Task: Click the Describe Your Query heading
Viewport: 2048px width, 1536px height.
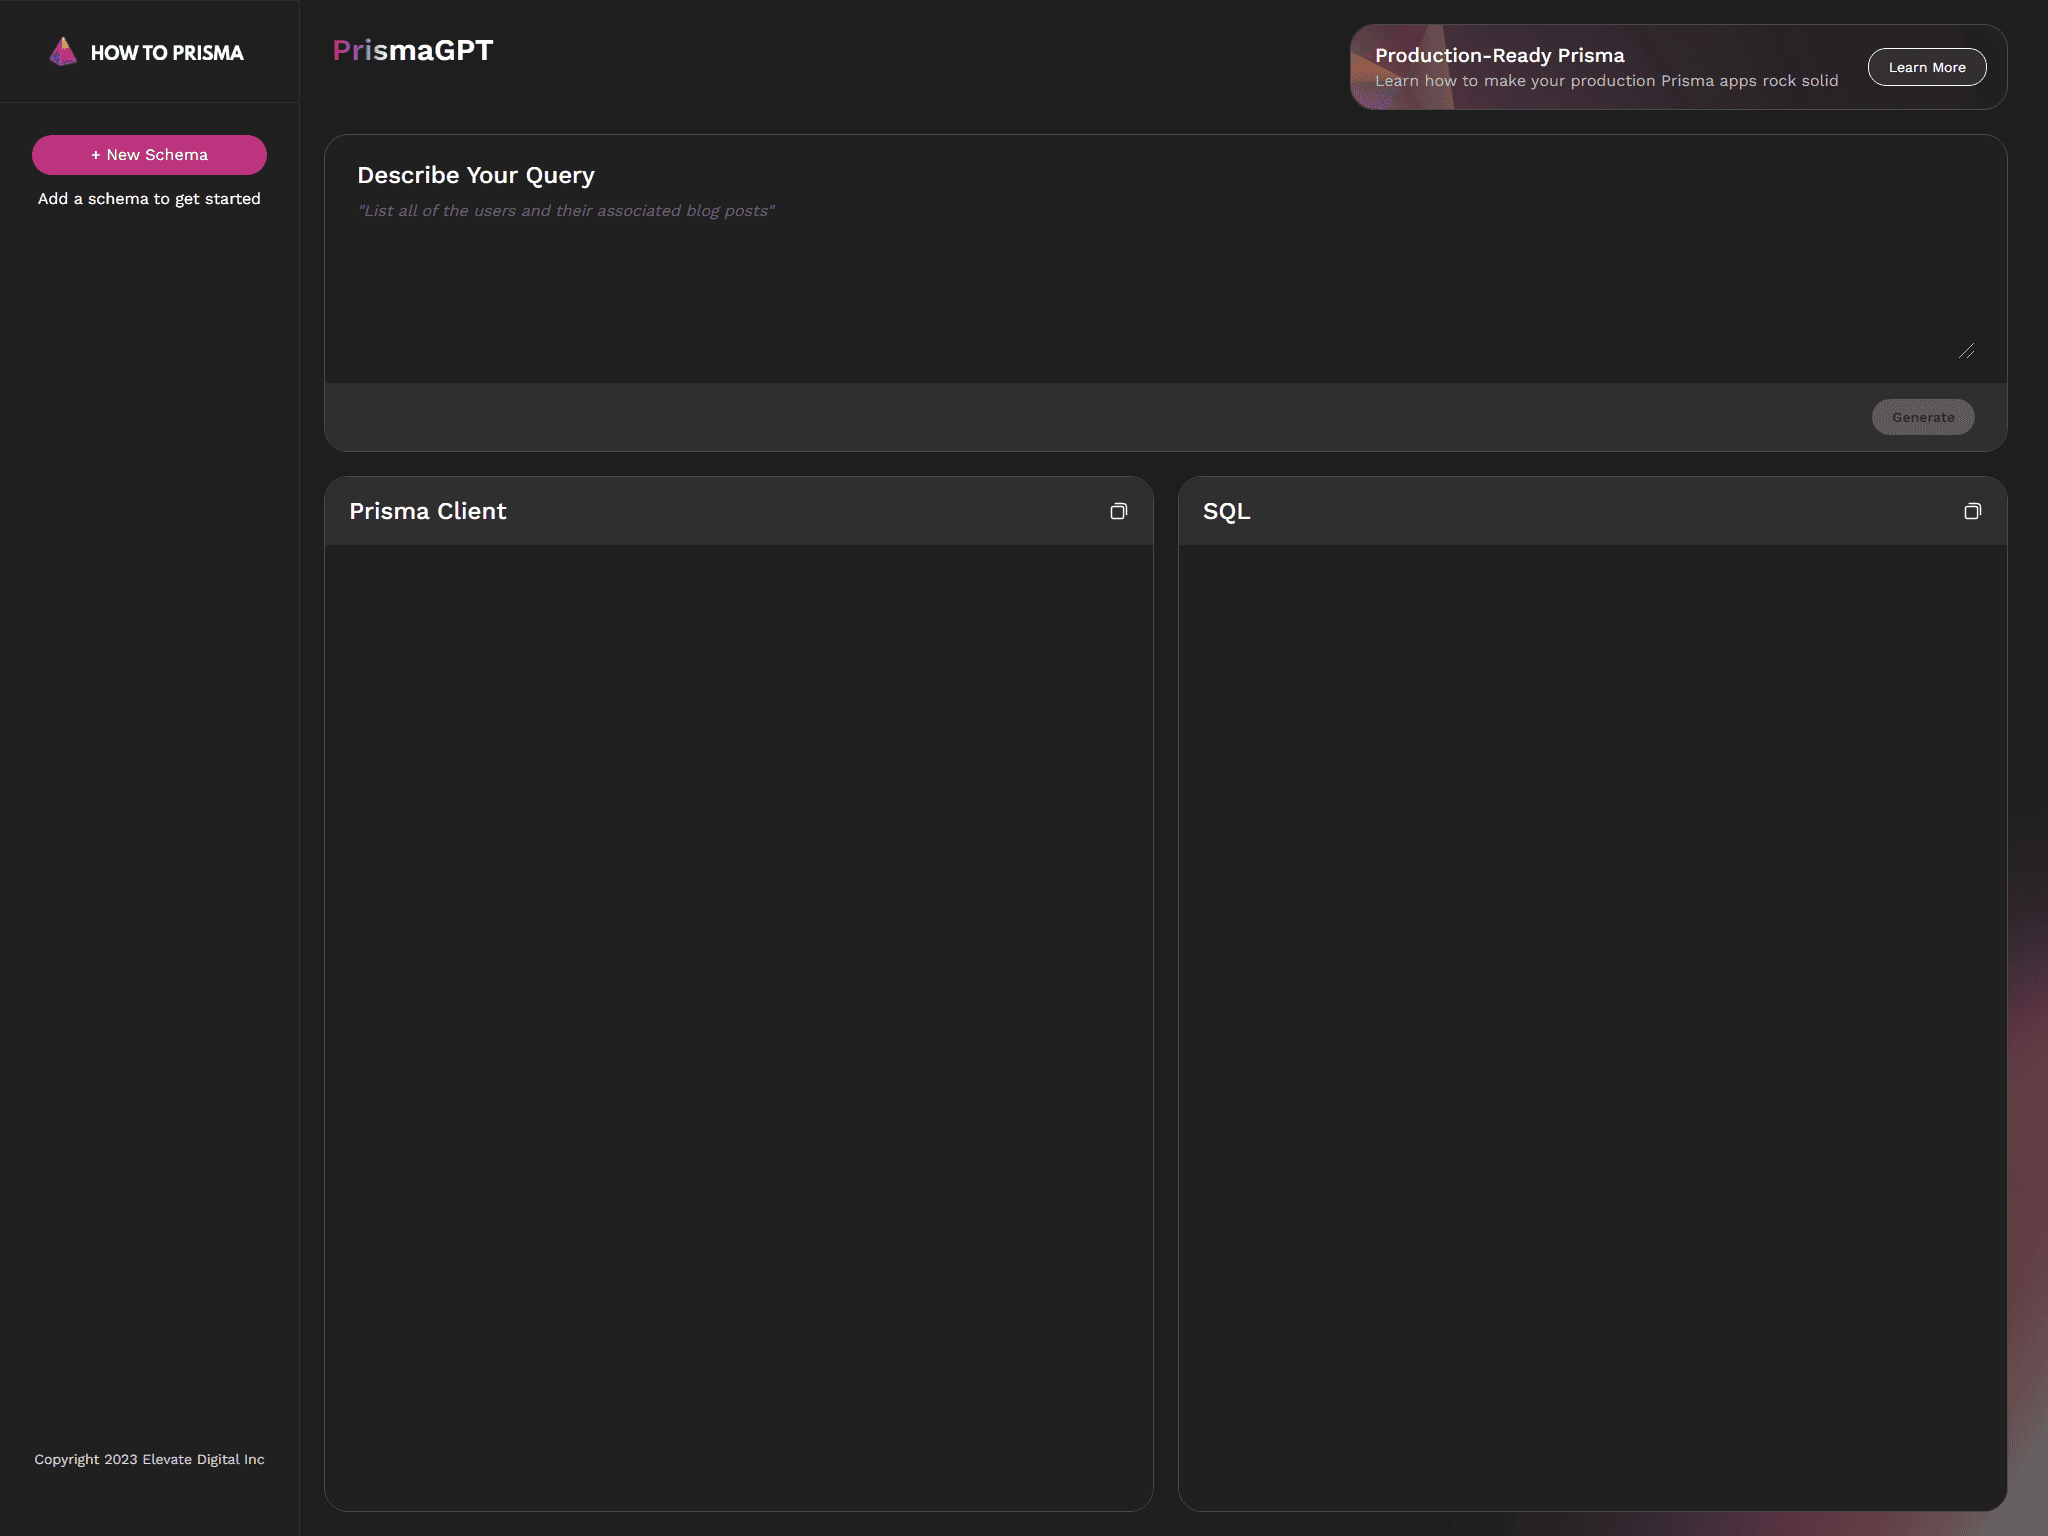Action: click(x=476, y=176)
